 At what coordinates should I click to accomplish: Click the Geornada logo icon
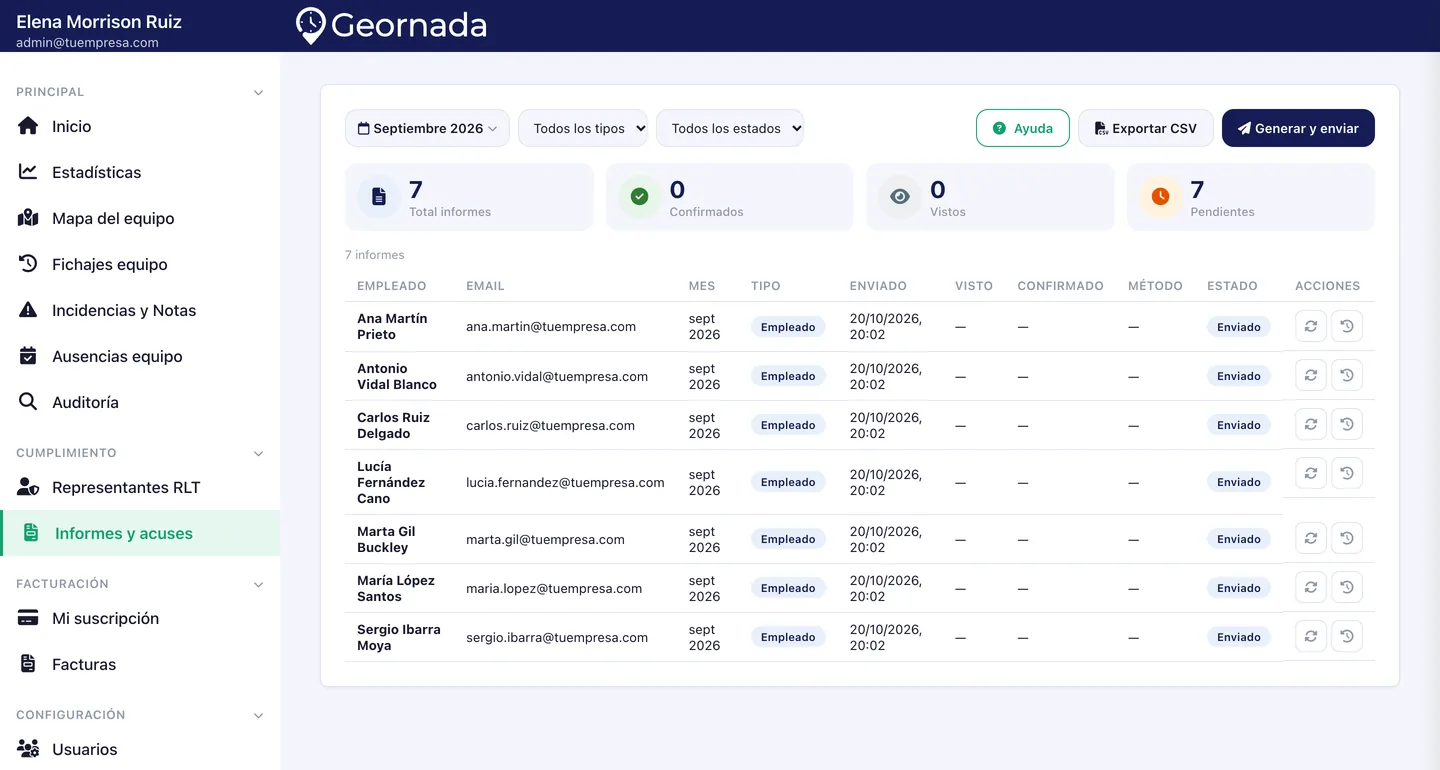tap(311, 26)
